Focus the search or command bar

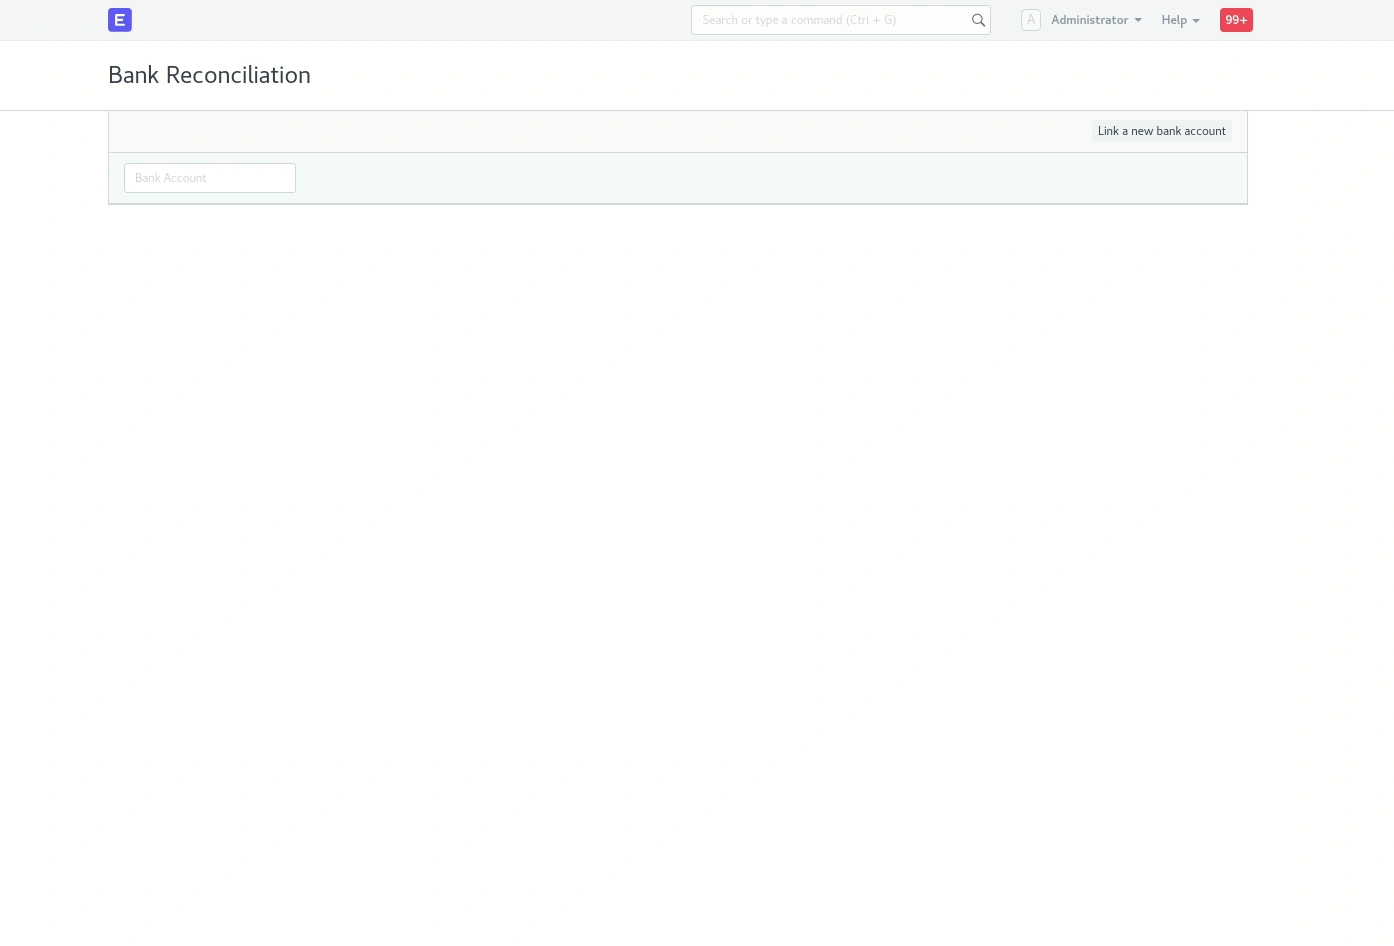(x=830, y=20)
